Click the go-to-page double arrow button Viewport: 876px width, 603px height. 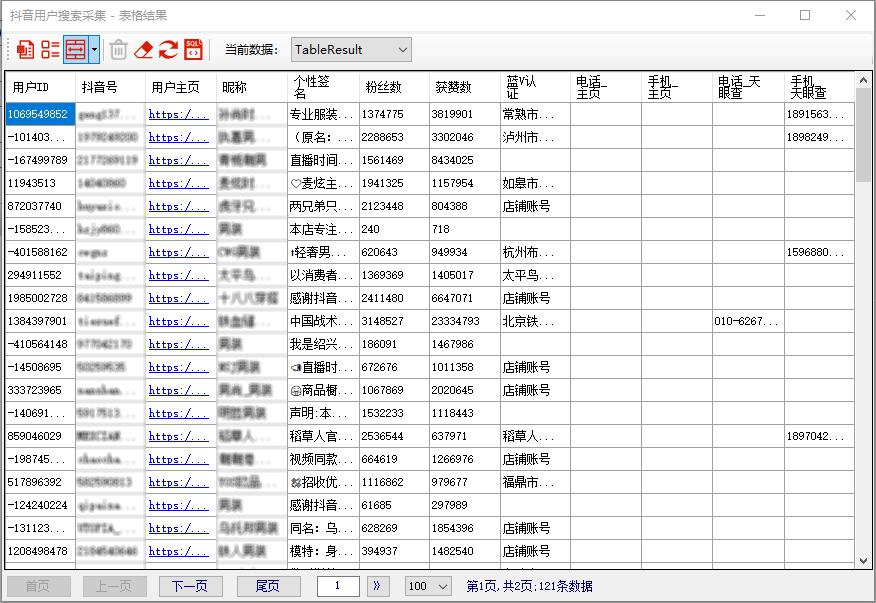[x=378, y=586]
